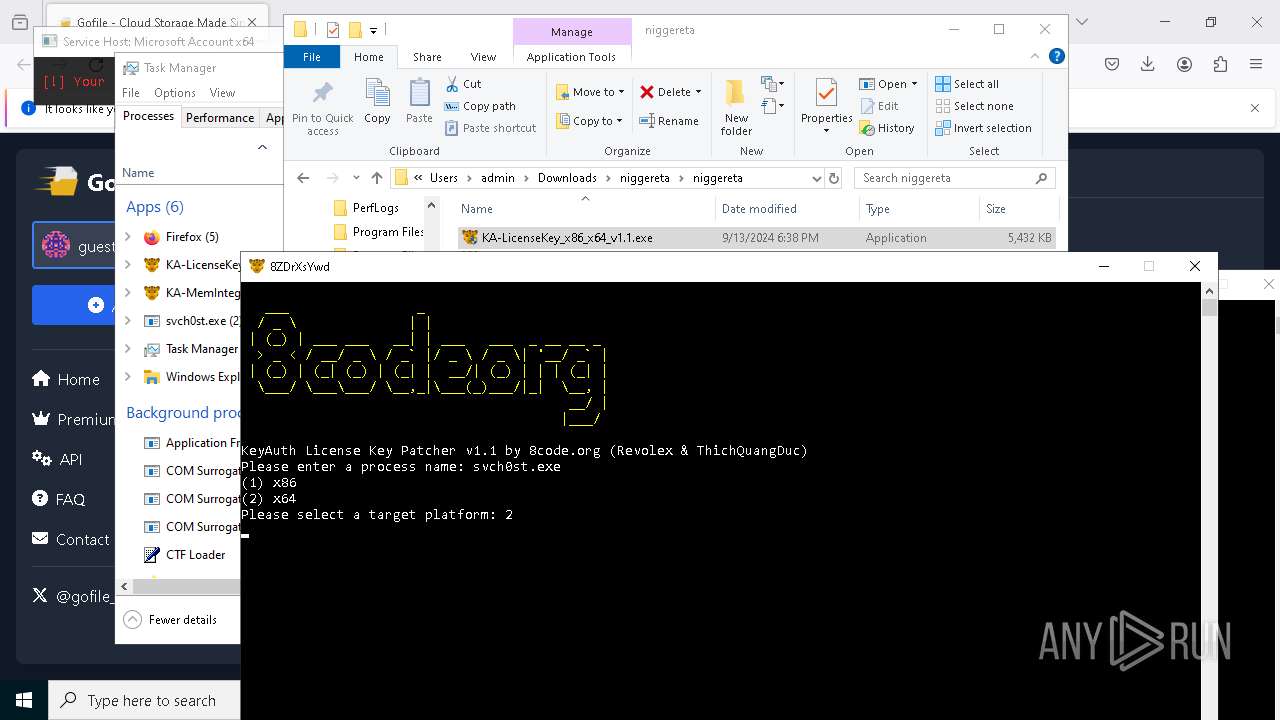Sort by Size column header
This screenshot has height=720, width=1280.
point(996,209)
